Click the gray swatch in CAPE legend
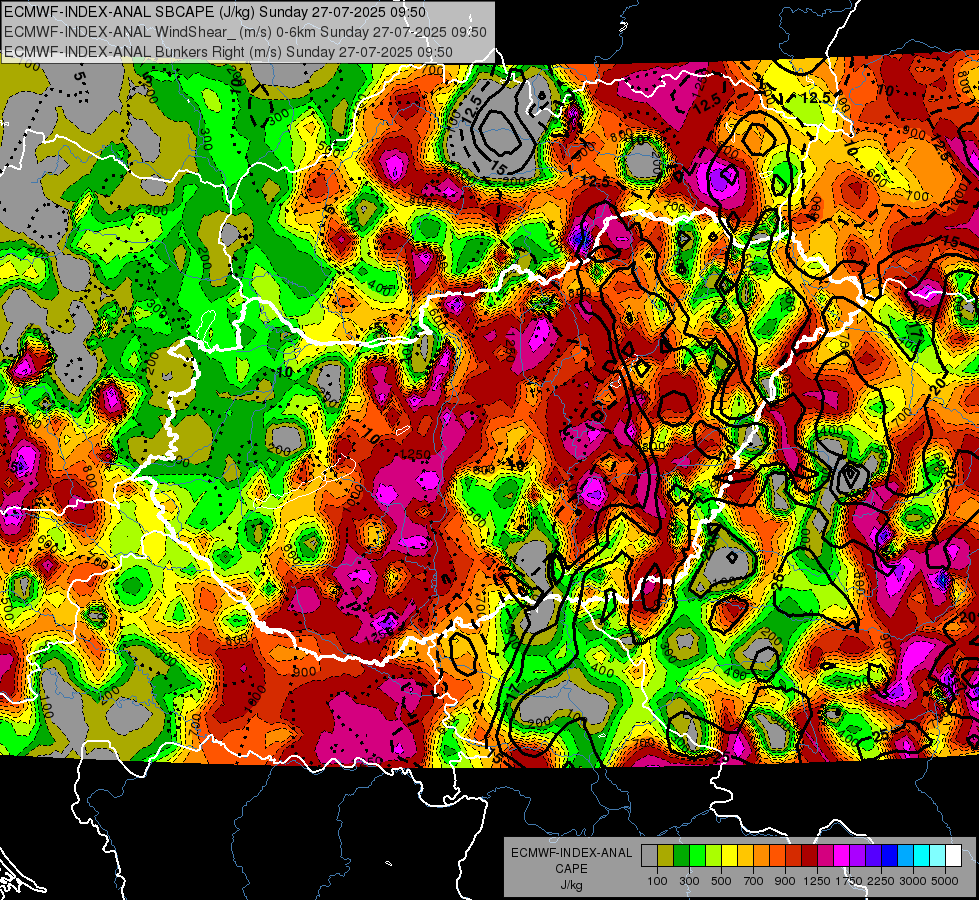Screen dimensions: 979x900 [x=649, y=856]
